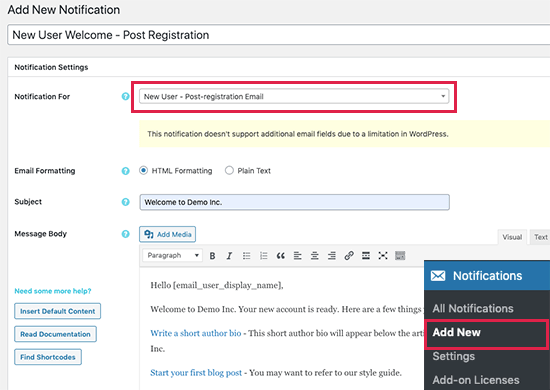The width and height of the screenshot is (550, 390).
Task: Open help for Notification For
Action: click(125, 96)
